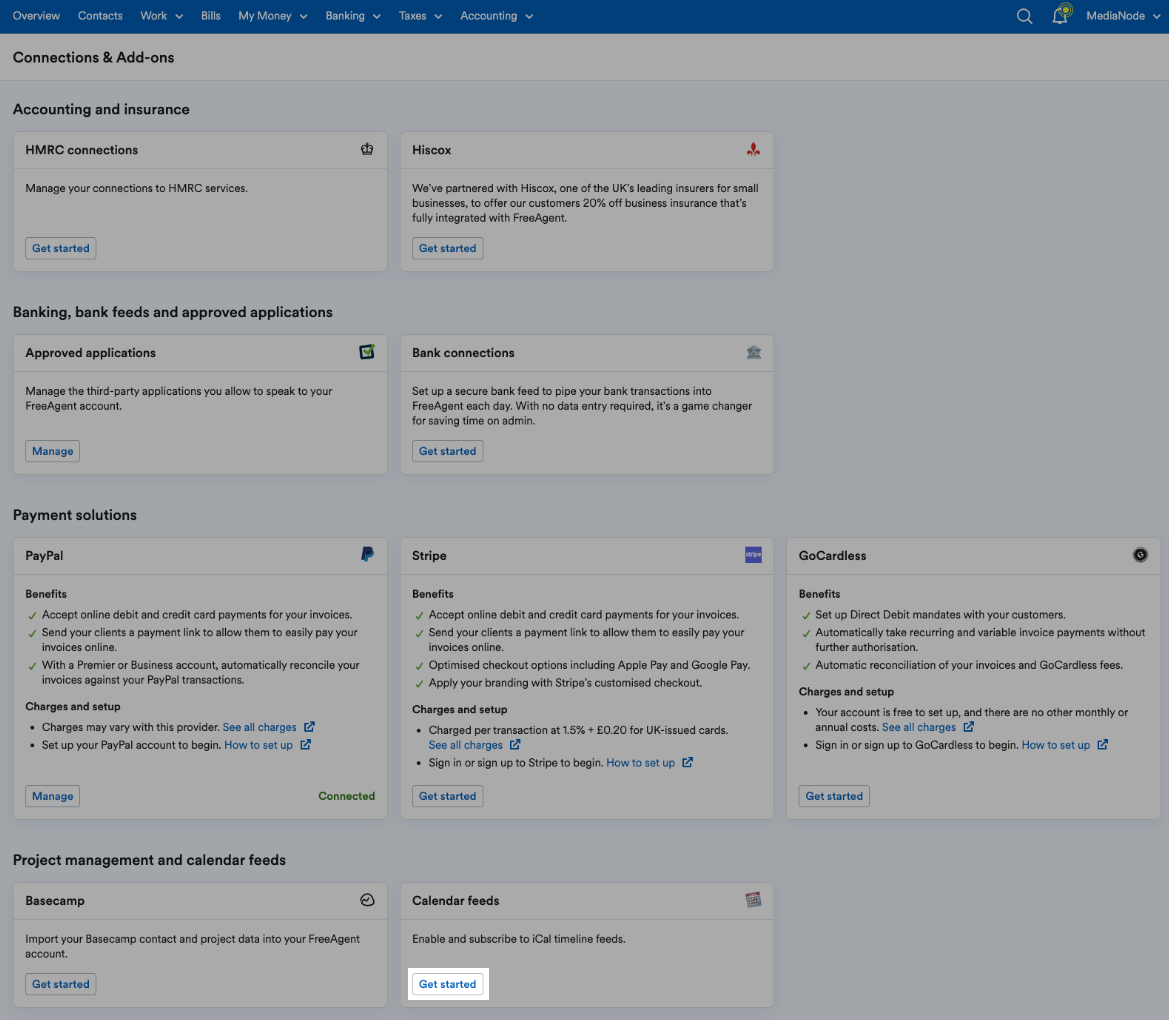The height and width of the screenshot is (1020, 1169).
Task: Open the MediaNode account dropdown
Action: [x=1124, y=16]
